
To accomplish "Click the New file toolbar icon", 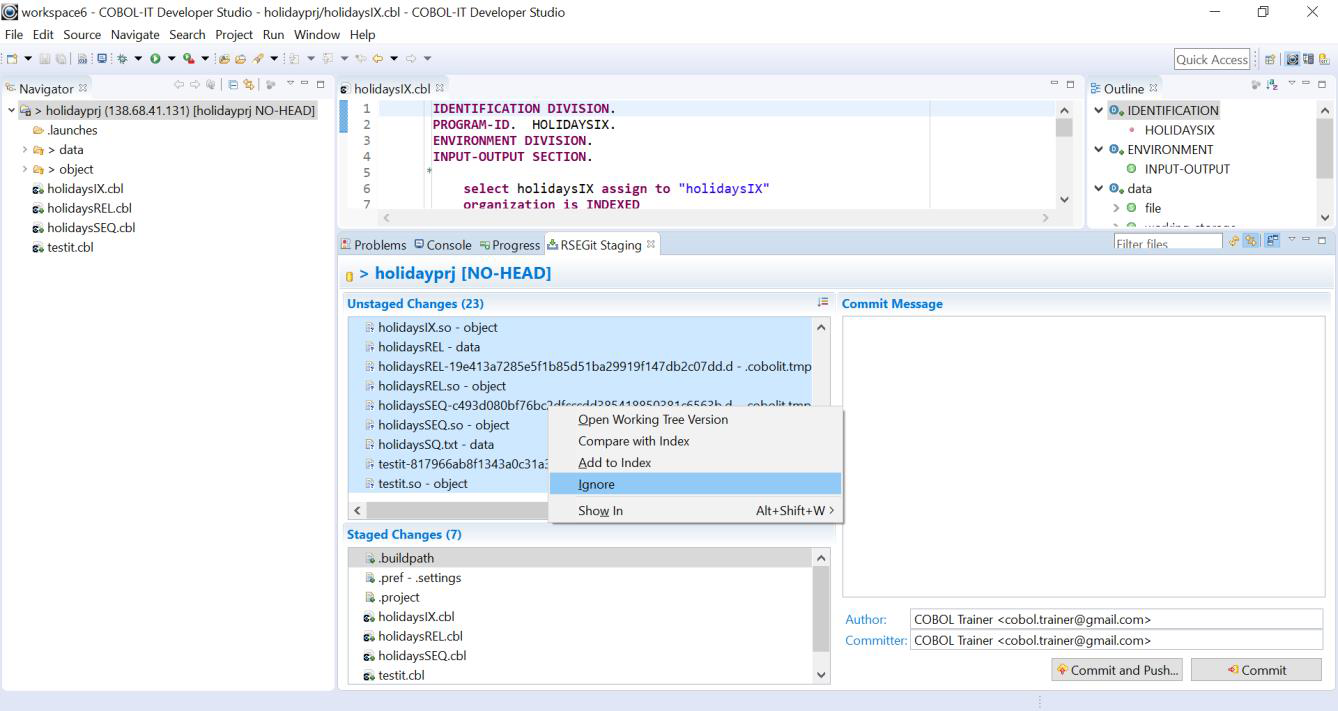I will click(12, 59).
